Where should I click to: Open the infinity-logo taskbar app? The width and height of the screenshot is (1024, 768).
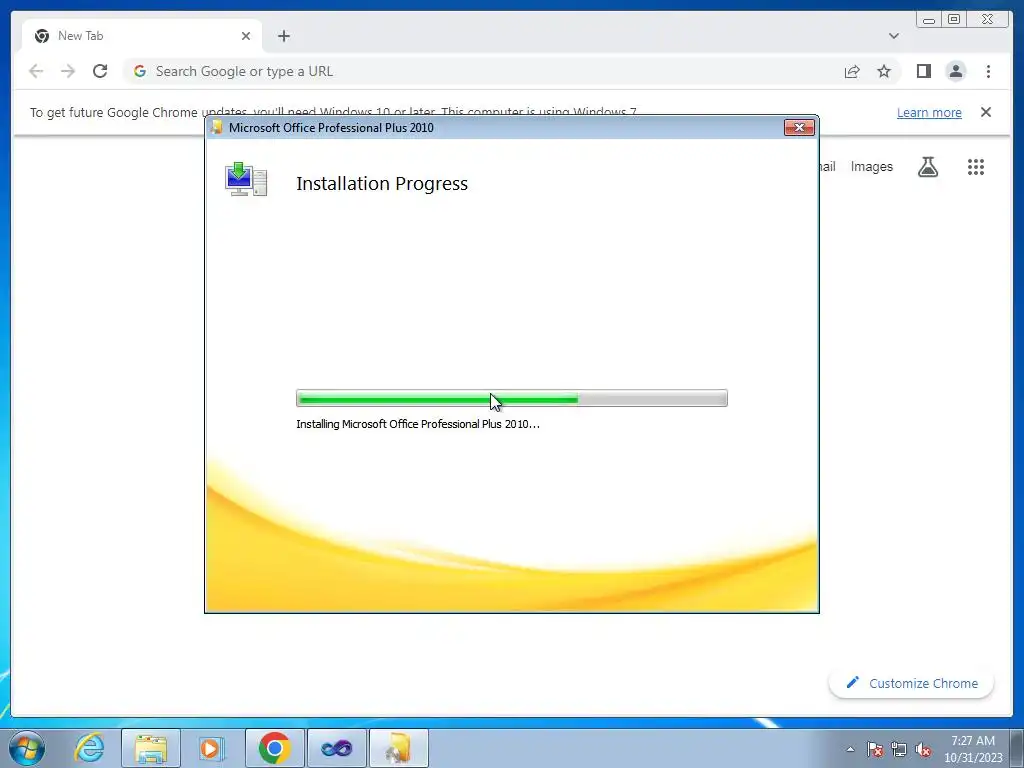tap(336, 748)
